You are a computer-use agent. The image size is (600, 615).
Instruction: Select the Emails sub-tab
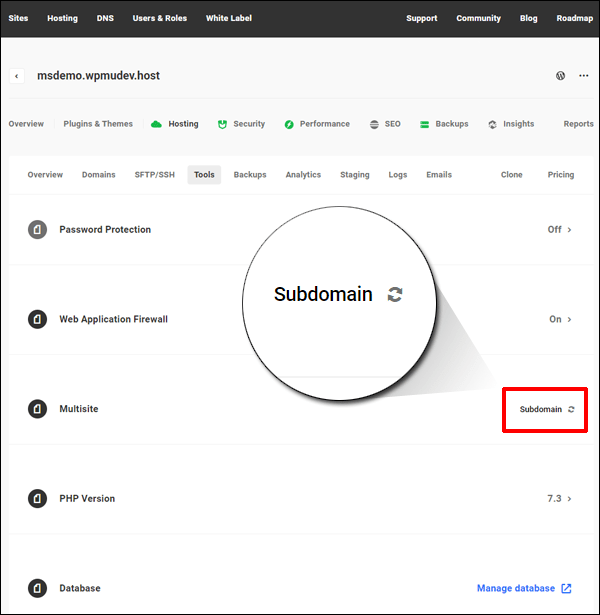coord(439,175)
